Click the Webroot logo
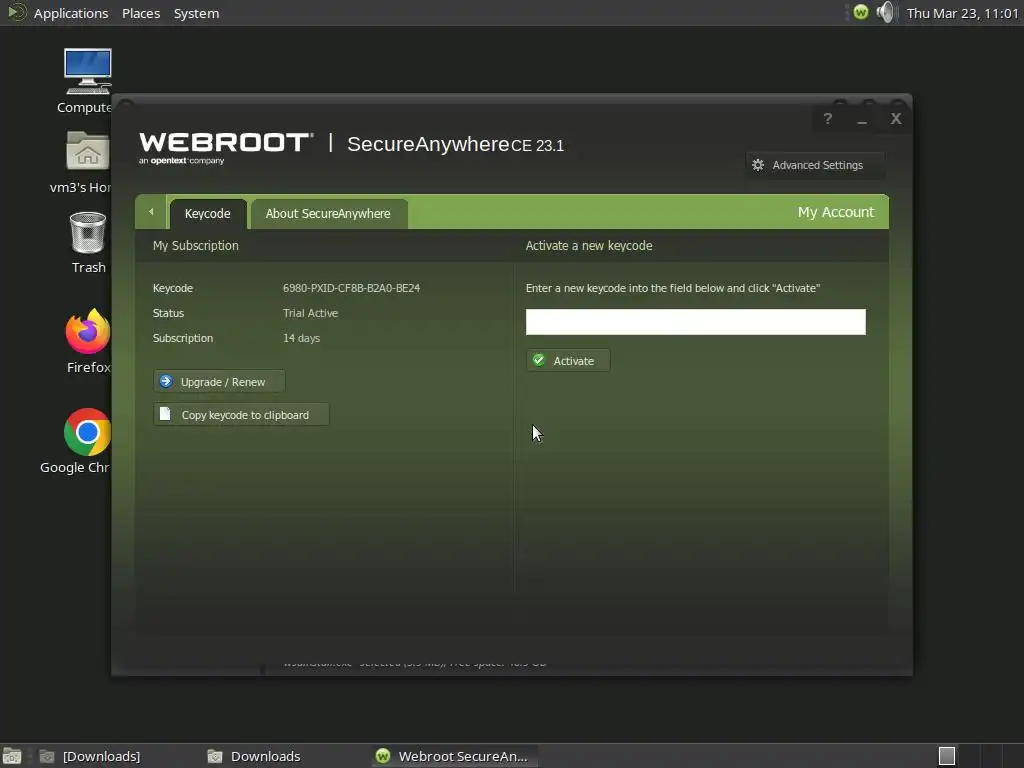The width and height of the screenshot is (1024, 768). coord(226,147)
